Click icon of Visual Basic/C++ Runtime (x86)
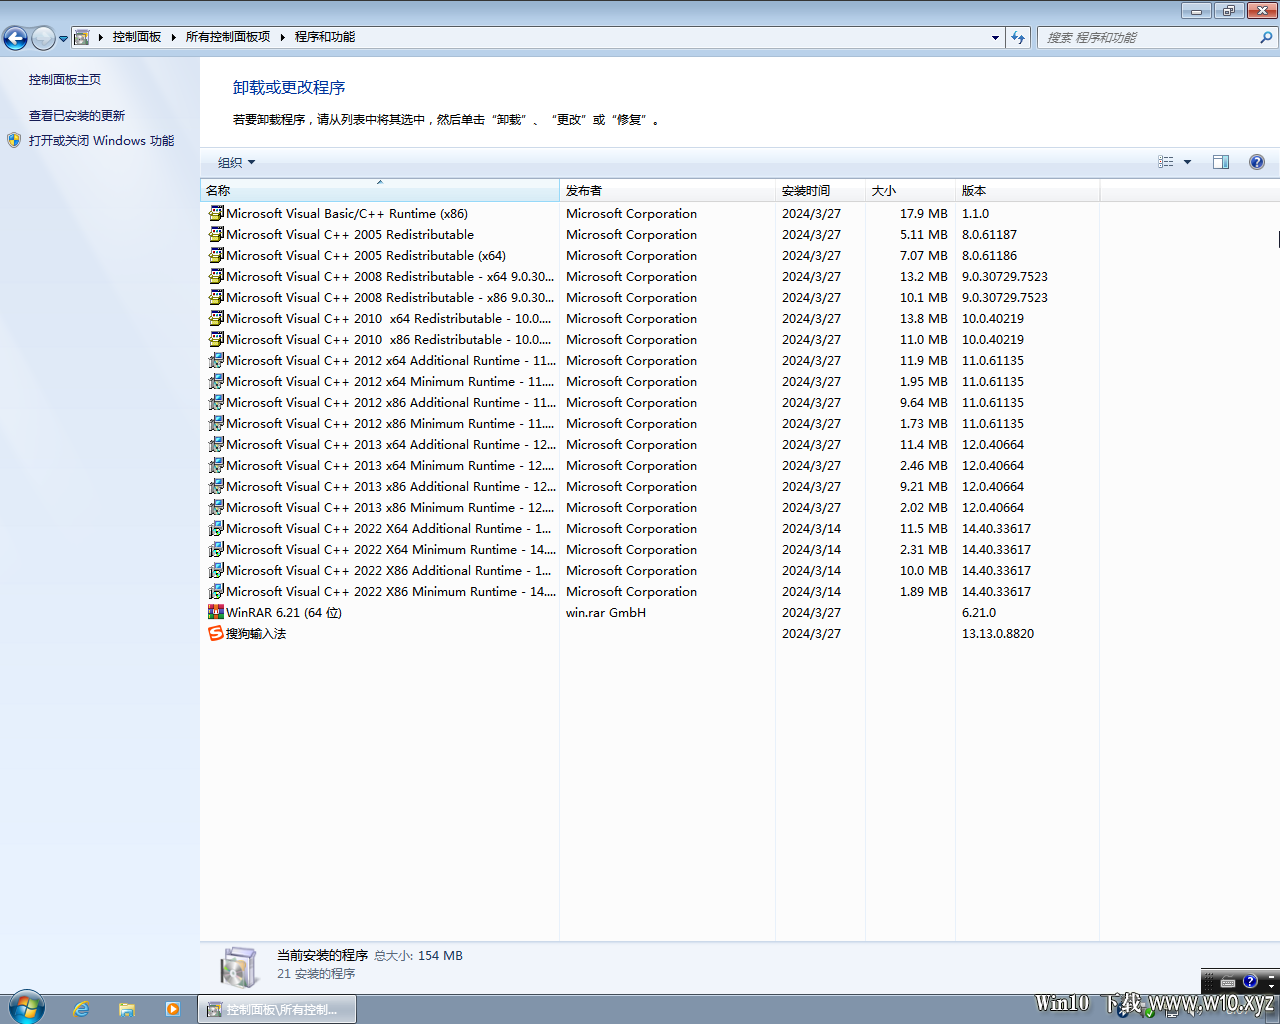This screenshot has width=1280, height=1024. point(216,213)
